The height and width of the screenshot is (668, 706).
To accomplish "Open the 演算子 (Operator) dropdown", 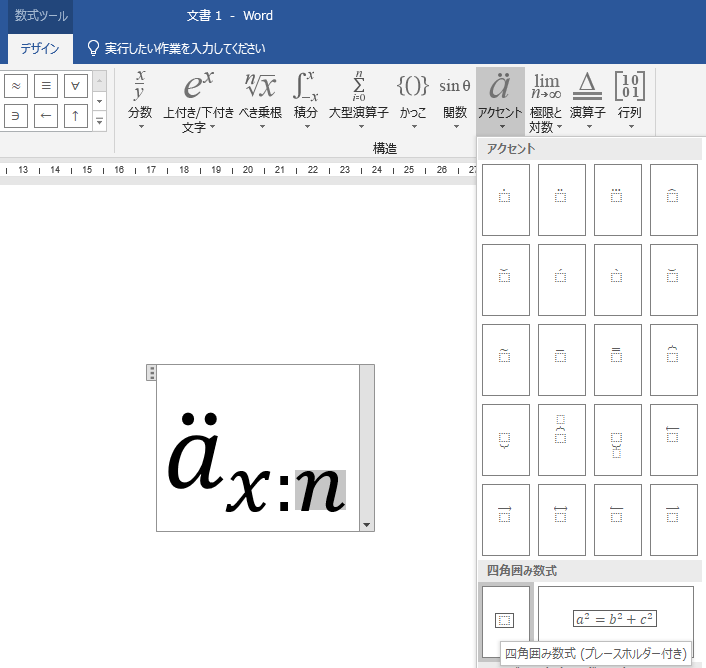I will [x=588, y=100].
